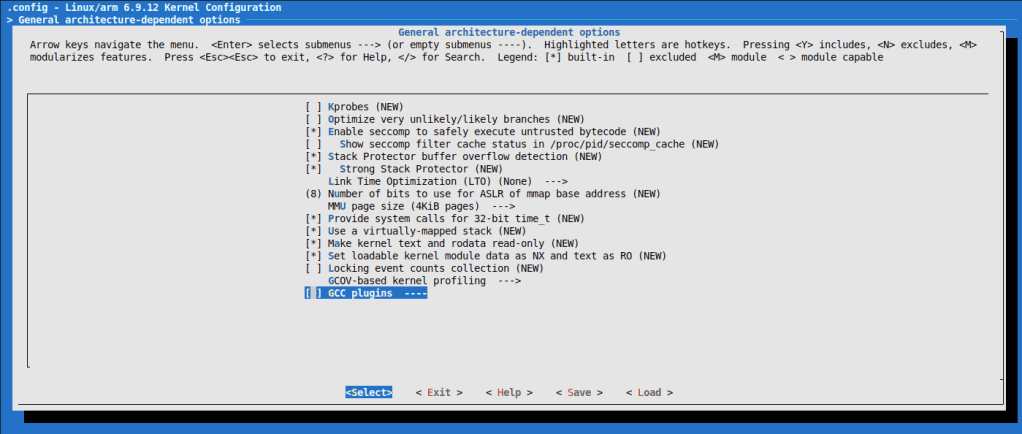
Task: Enable Locking event counts collection
Action: point(313,268)
